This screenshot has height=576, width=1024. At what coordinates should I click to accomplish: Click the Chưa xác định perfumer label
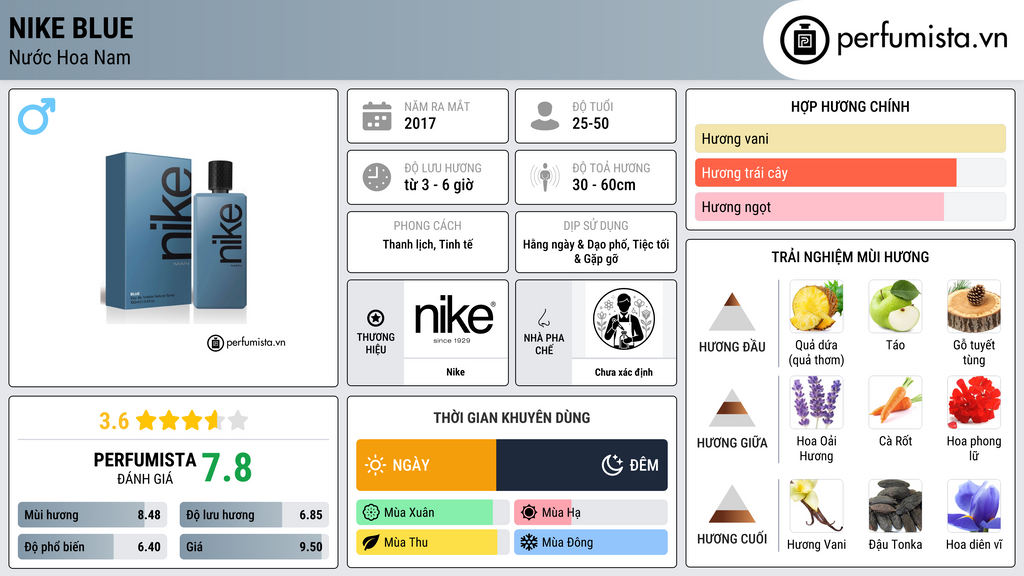tap(624, 372)
